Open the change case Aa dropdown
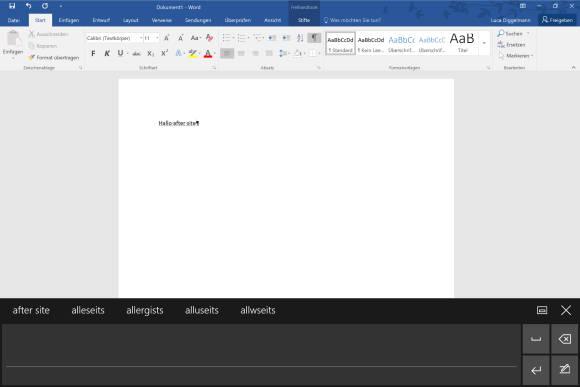The width and height of the screenshot is (580, 387). [x=195, y=38]
